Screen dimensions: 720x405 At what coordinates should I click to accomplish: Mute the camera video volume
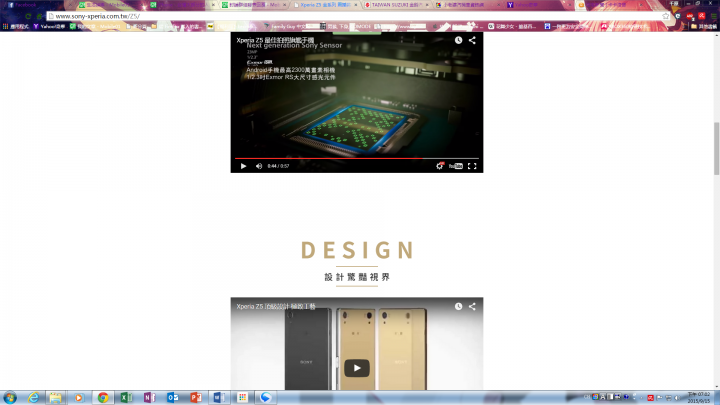pos(259,166)
